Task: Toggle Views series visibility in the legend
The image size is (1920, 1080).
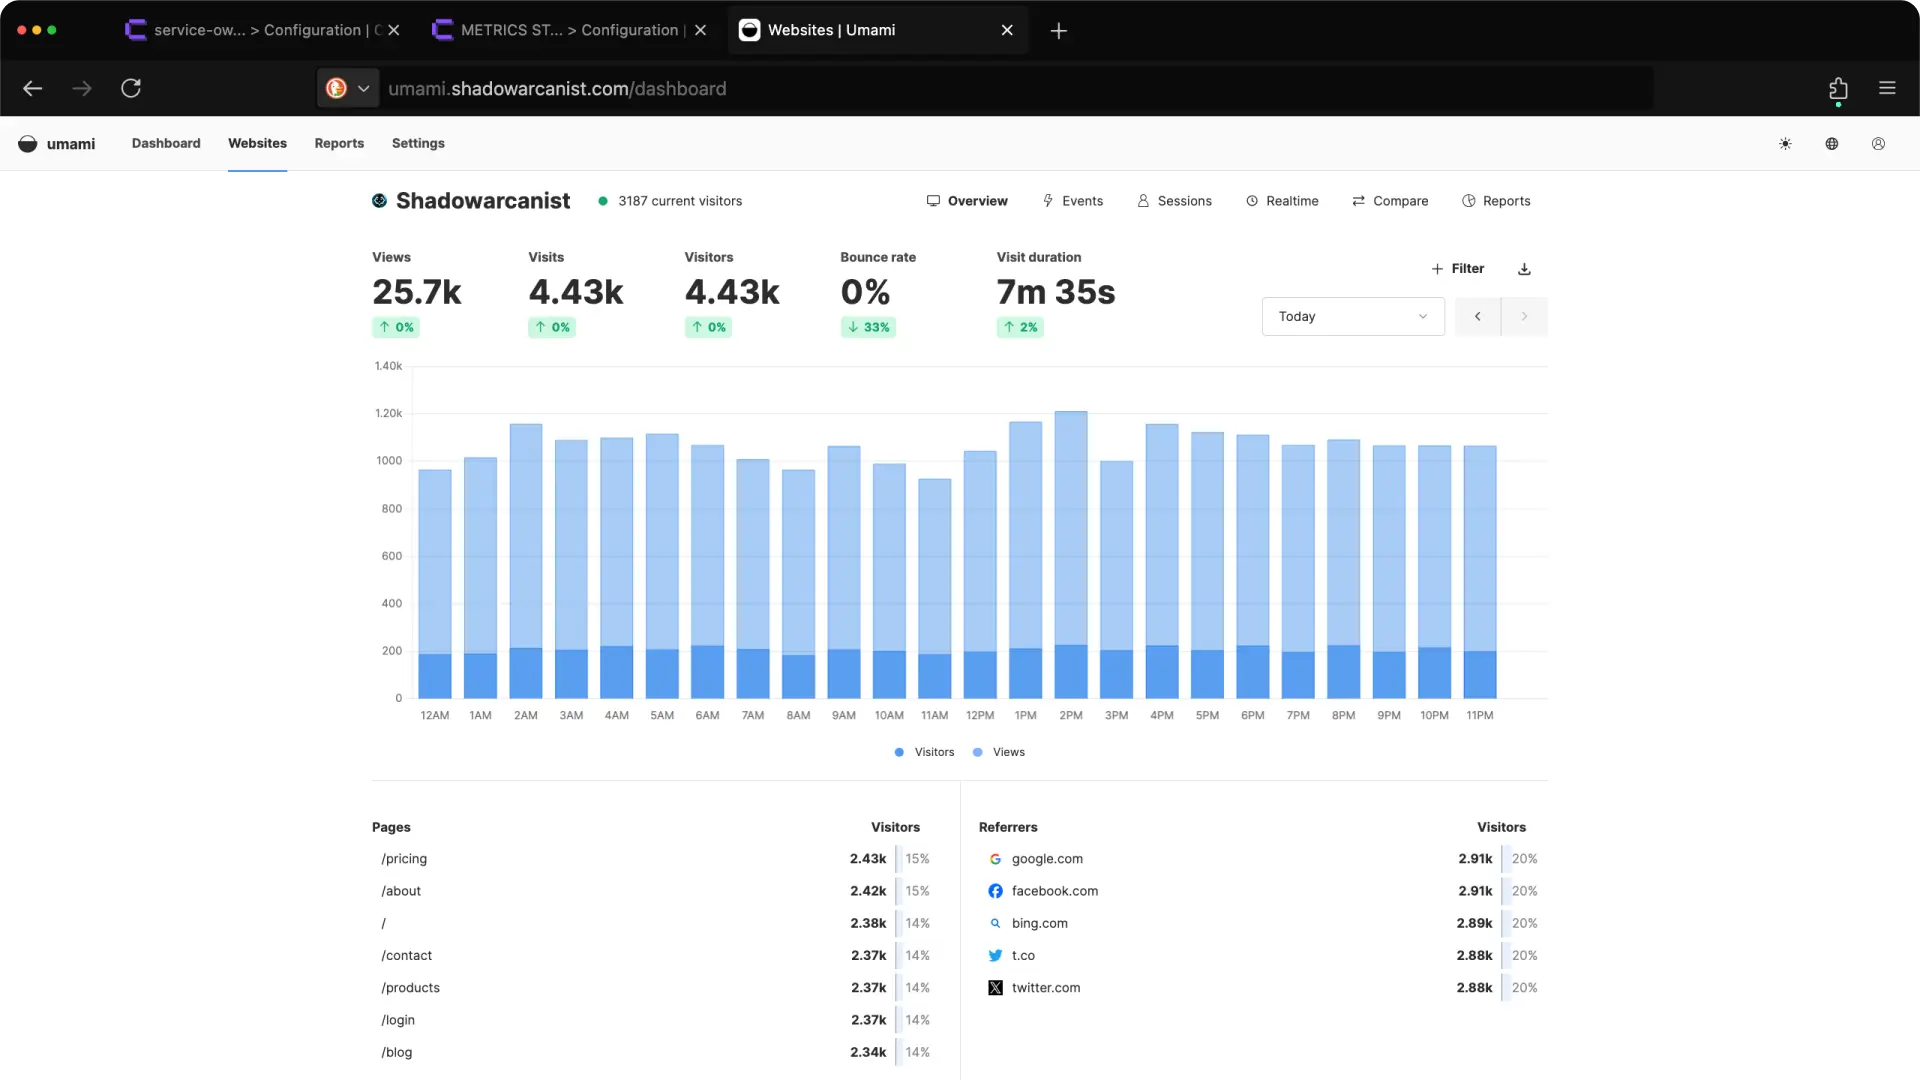Action: click(x=998, y=752)
